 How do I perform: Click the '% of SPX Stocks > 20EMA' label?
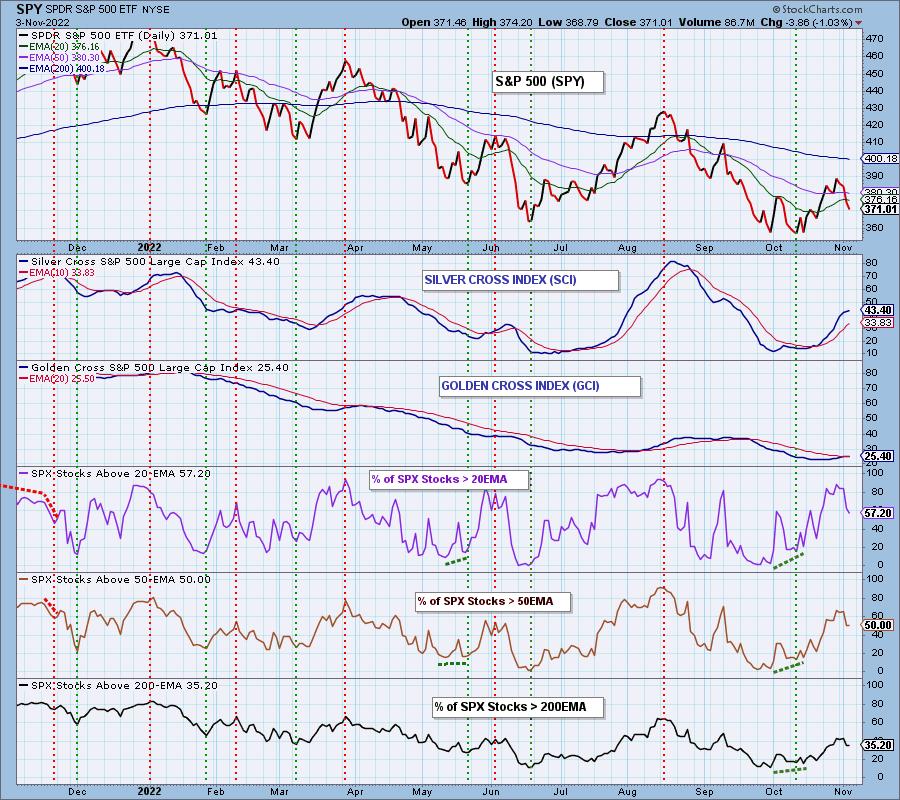448,479
